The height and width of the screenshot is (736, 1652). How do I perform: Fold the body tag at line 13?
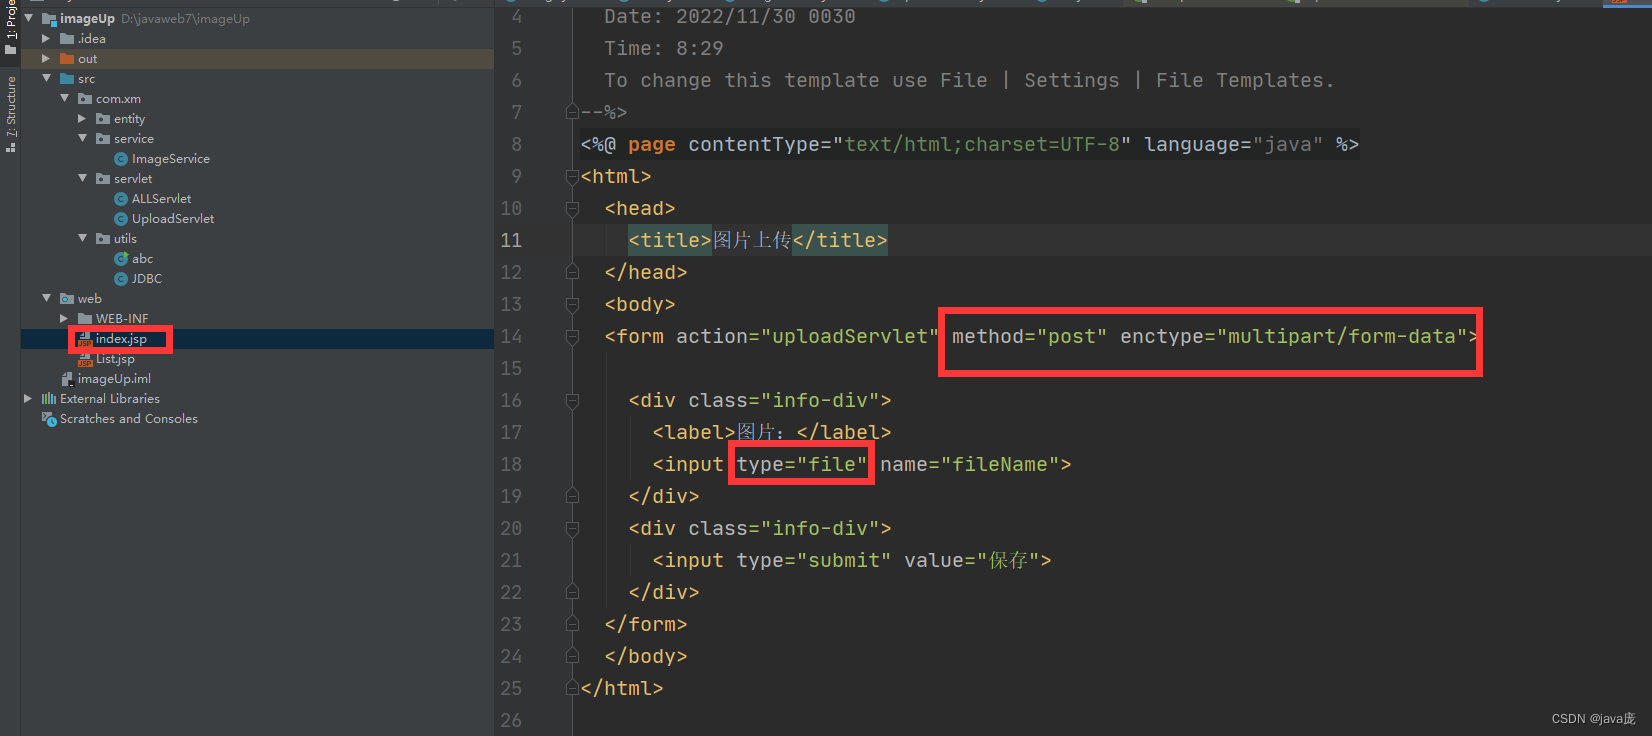click(x=572, y=305)
